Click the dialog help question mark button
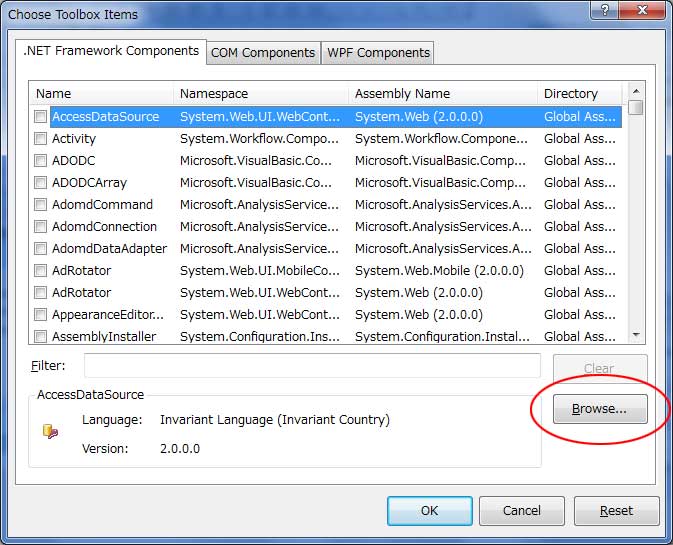The width and height of the screenshot is (673, 545). [x=605, y=9]
